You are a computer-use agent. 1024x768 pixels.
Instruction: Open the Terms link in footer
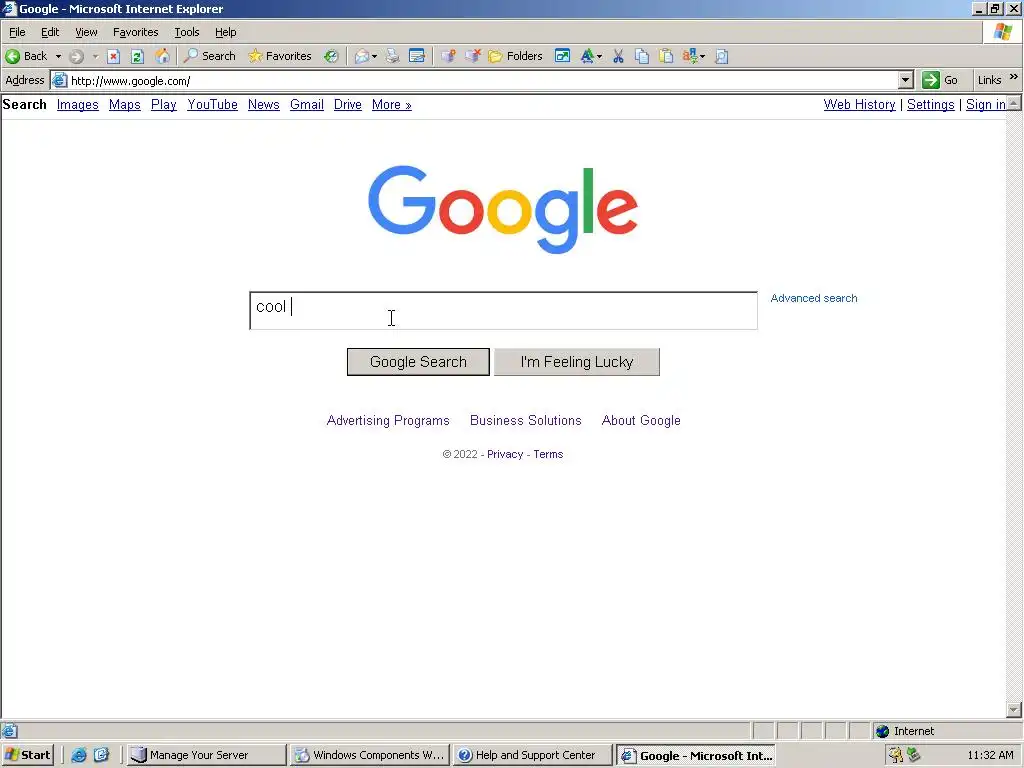[548, 455]
